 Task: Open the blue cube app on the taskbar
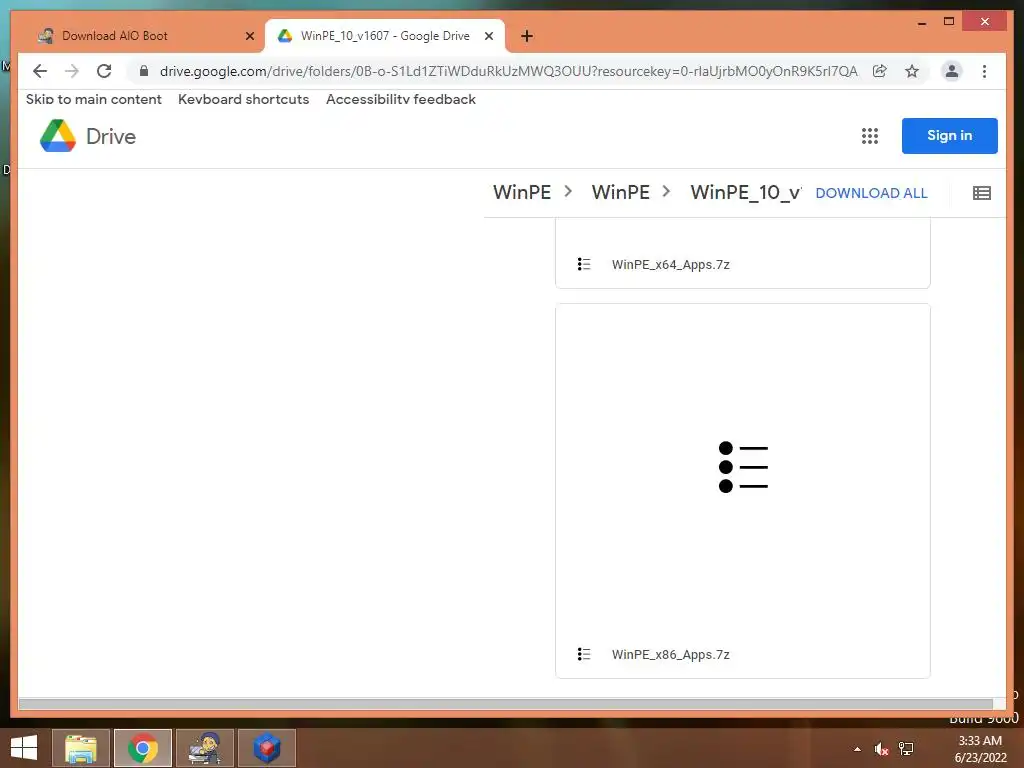tap(266, 748)
